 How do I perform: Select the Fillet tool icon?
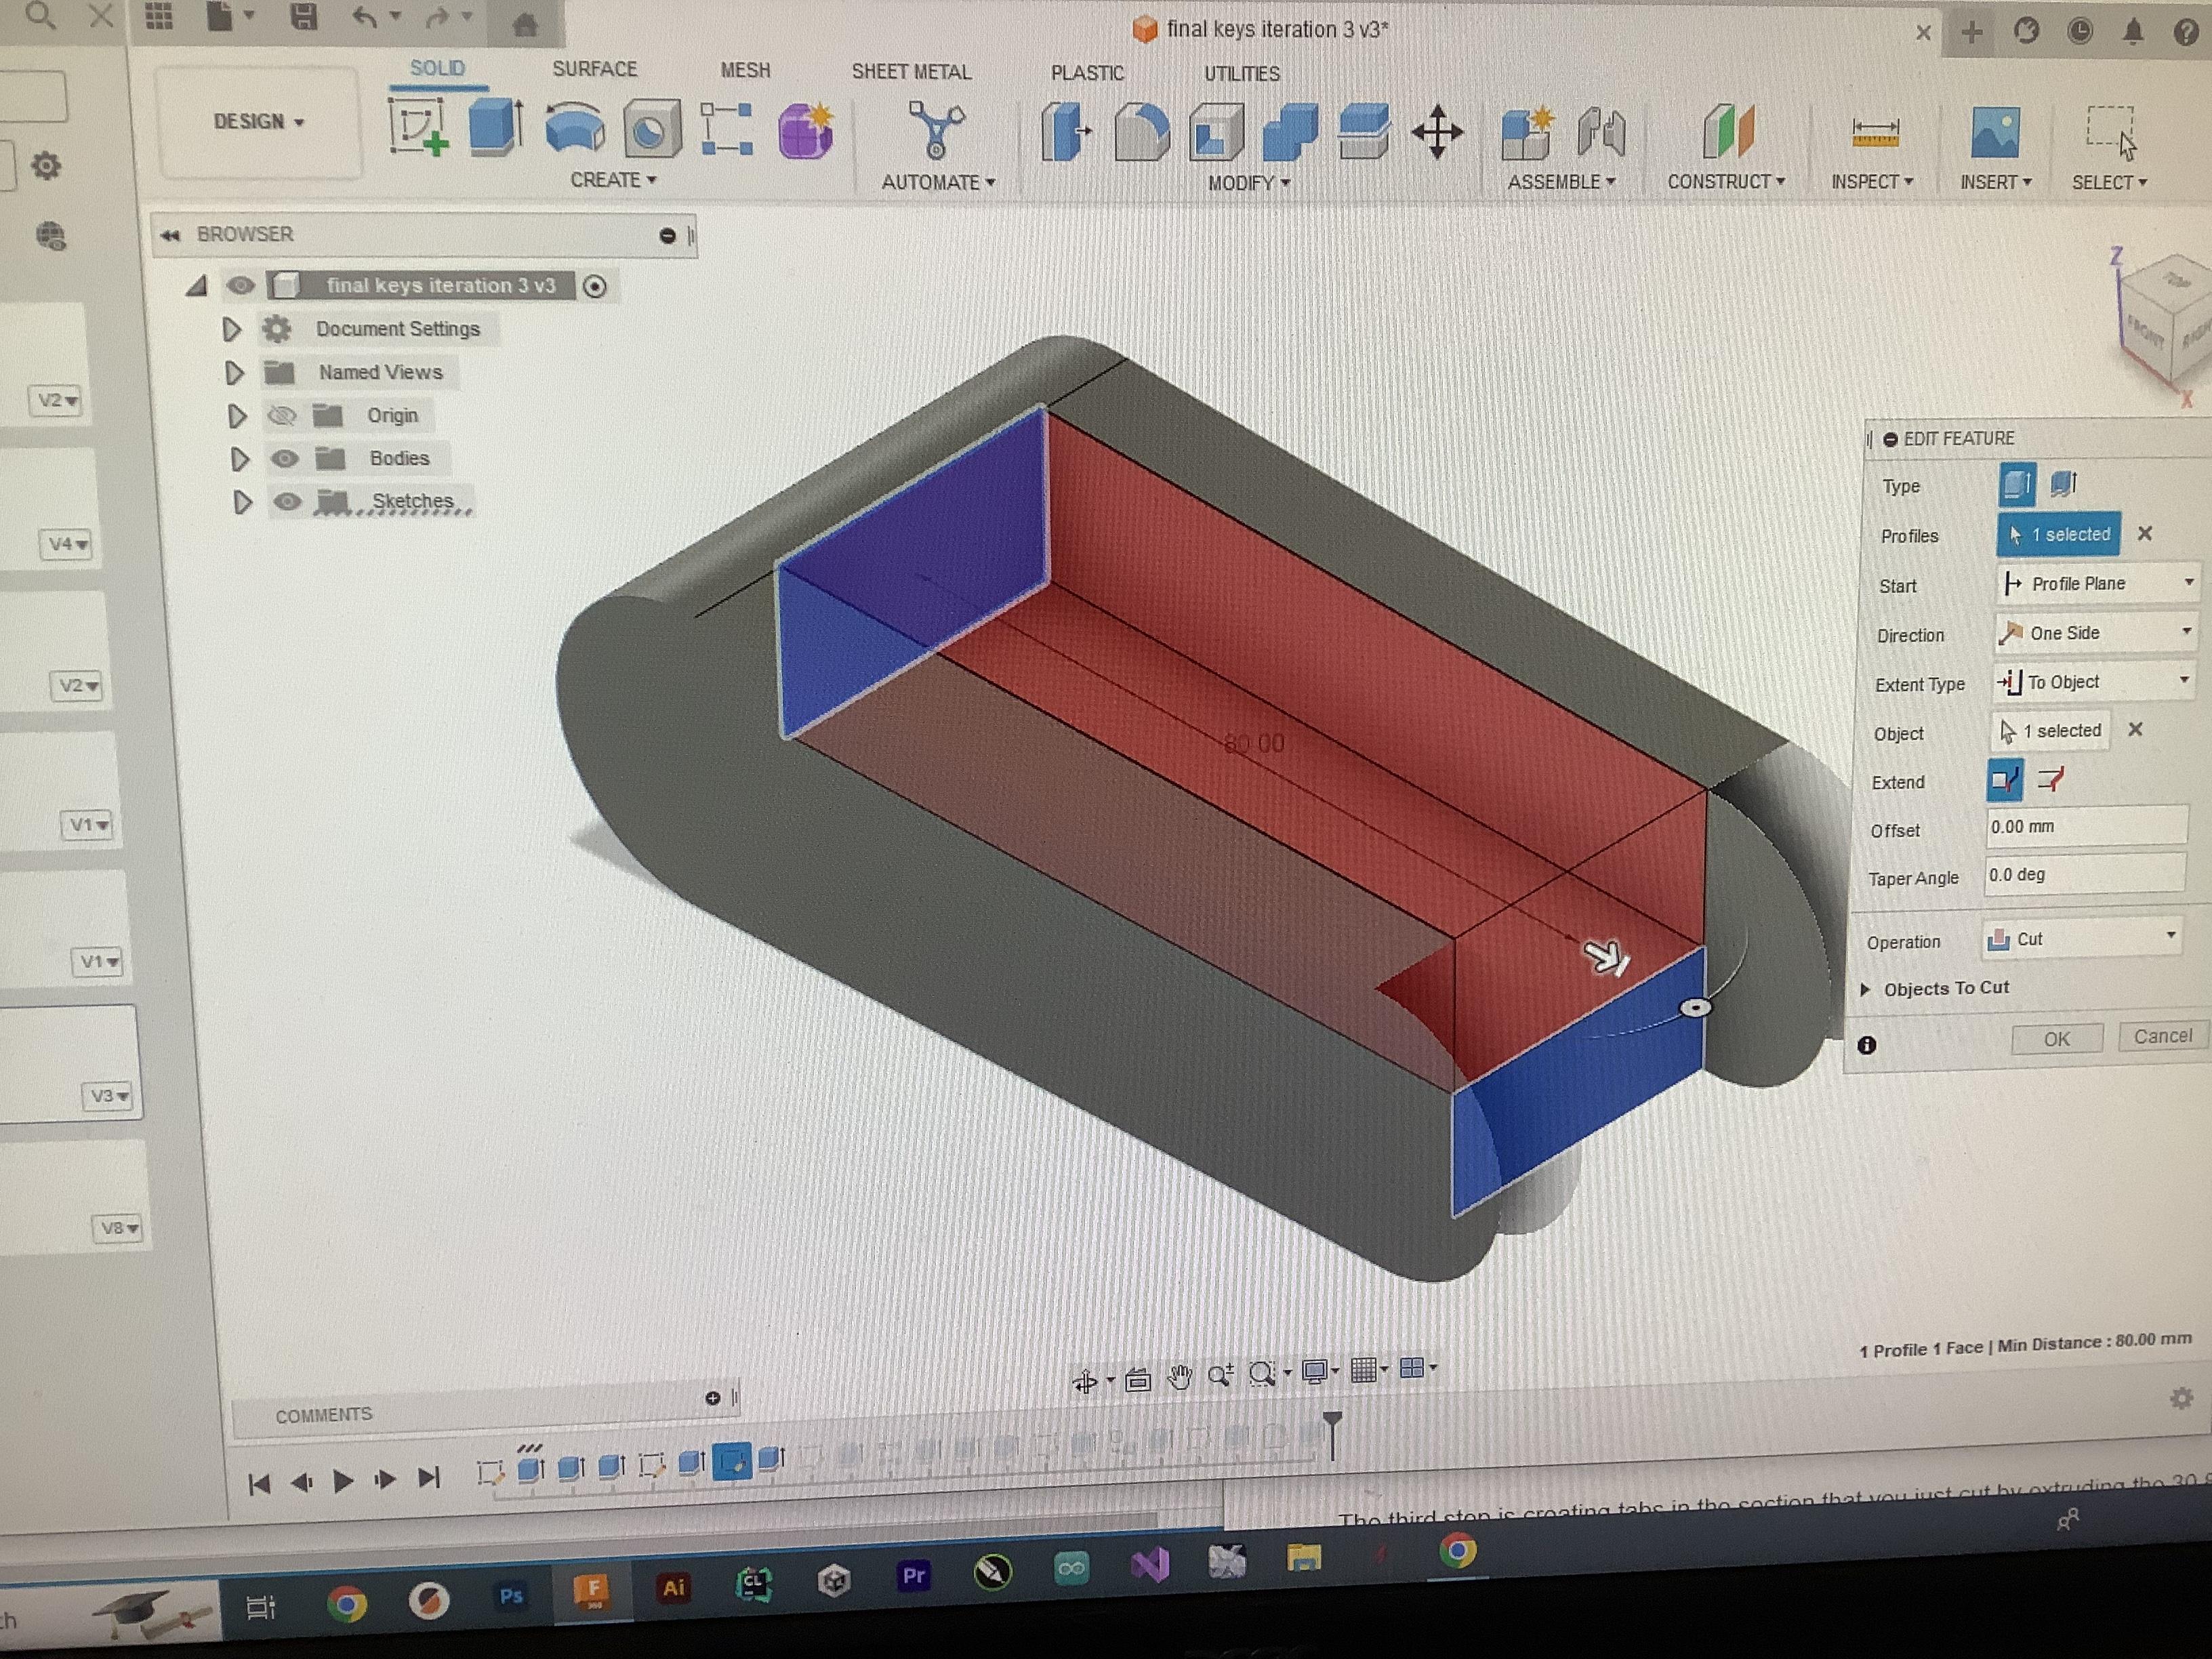point(1141,132)
